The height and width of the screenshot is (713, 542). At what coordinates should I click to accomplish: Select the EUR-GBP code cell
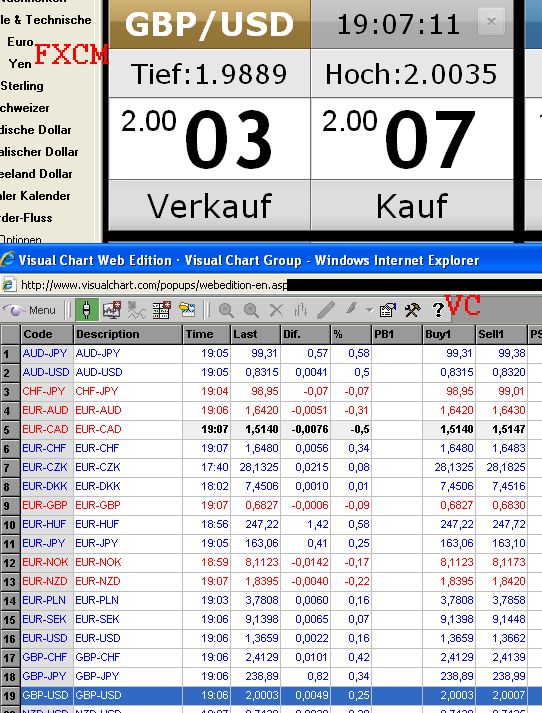46,506
